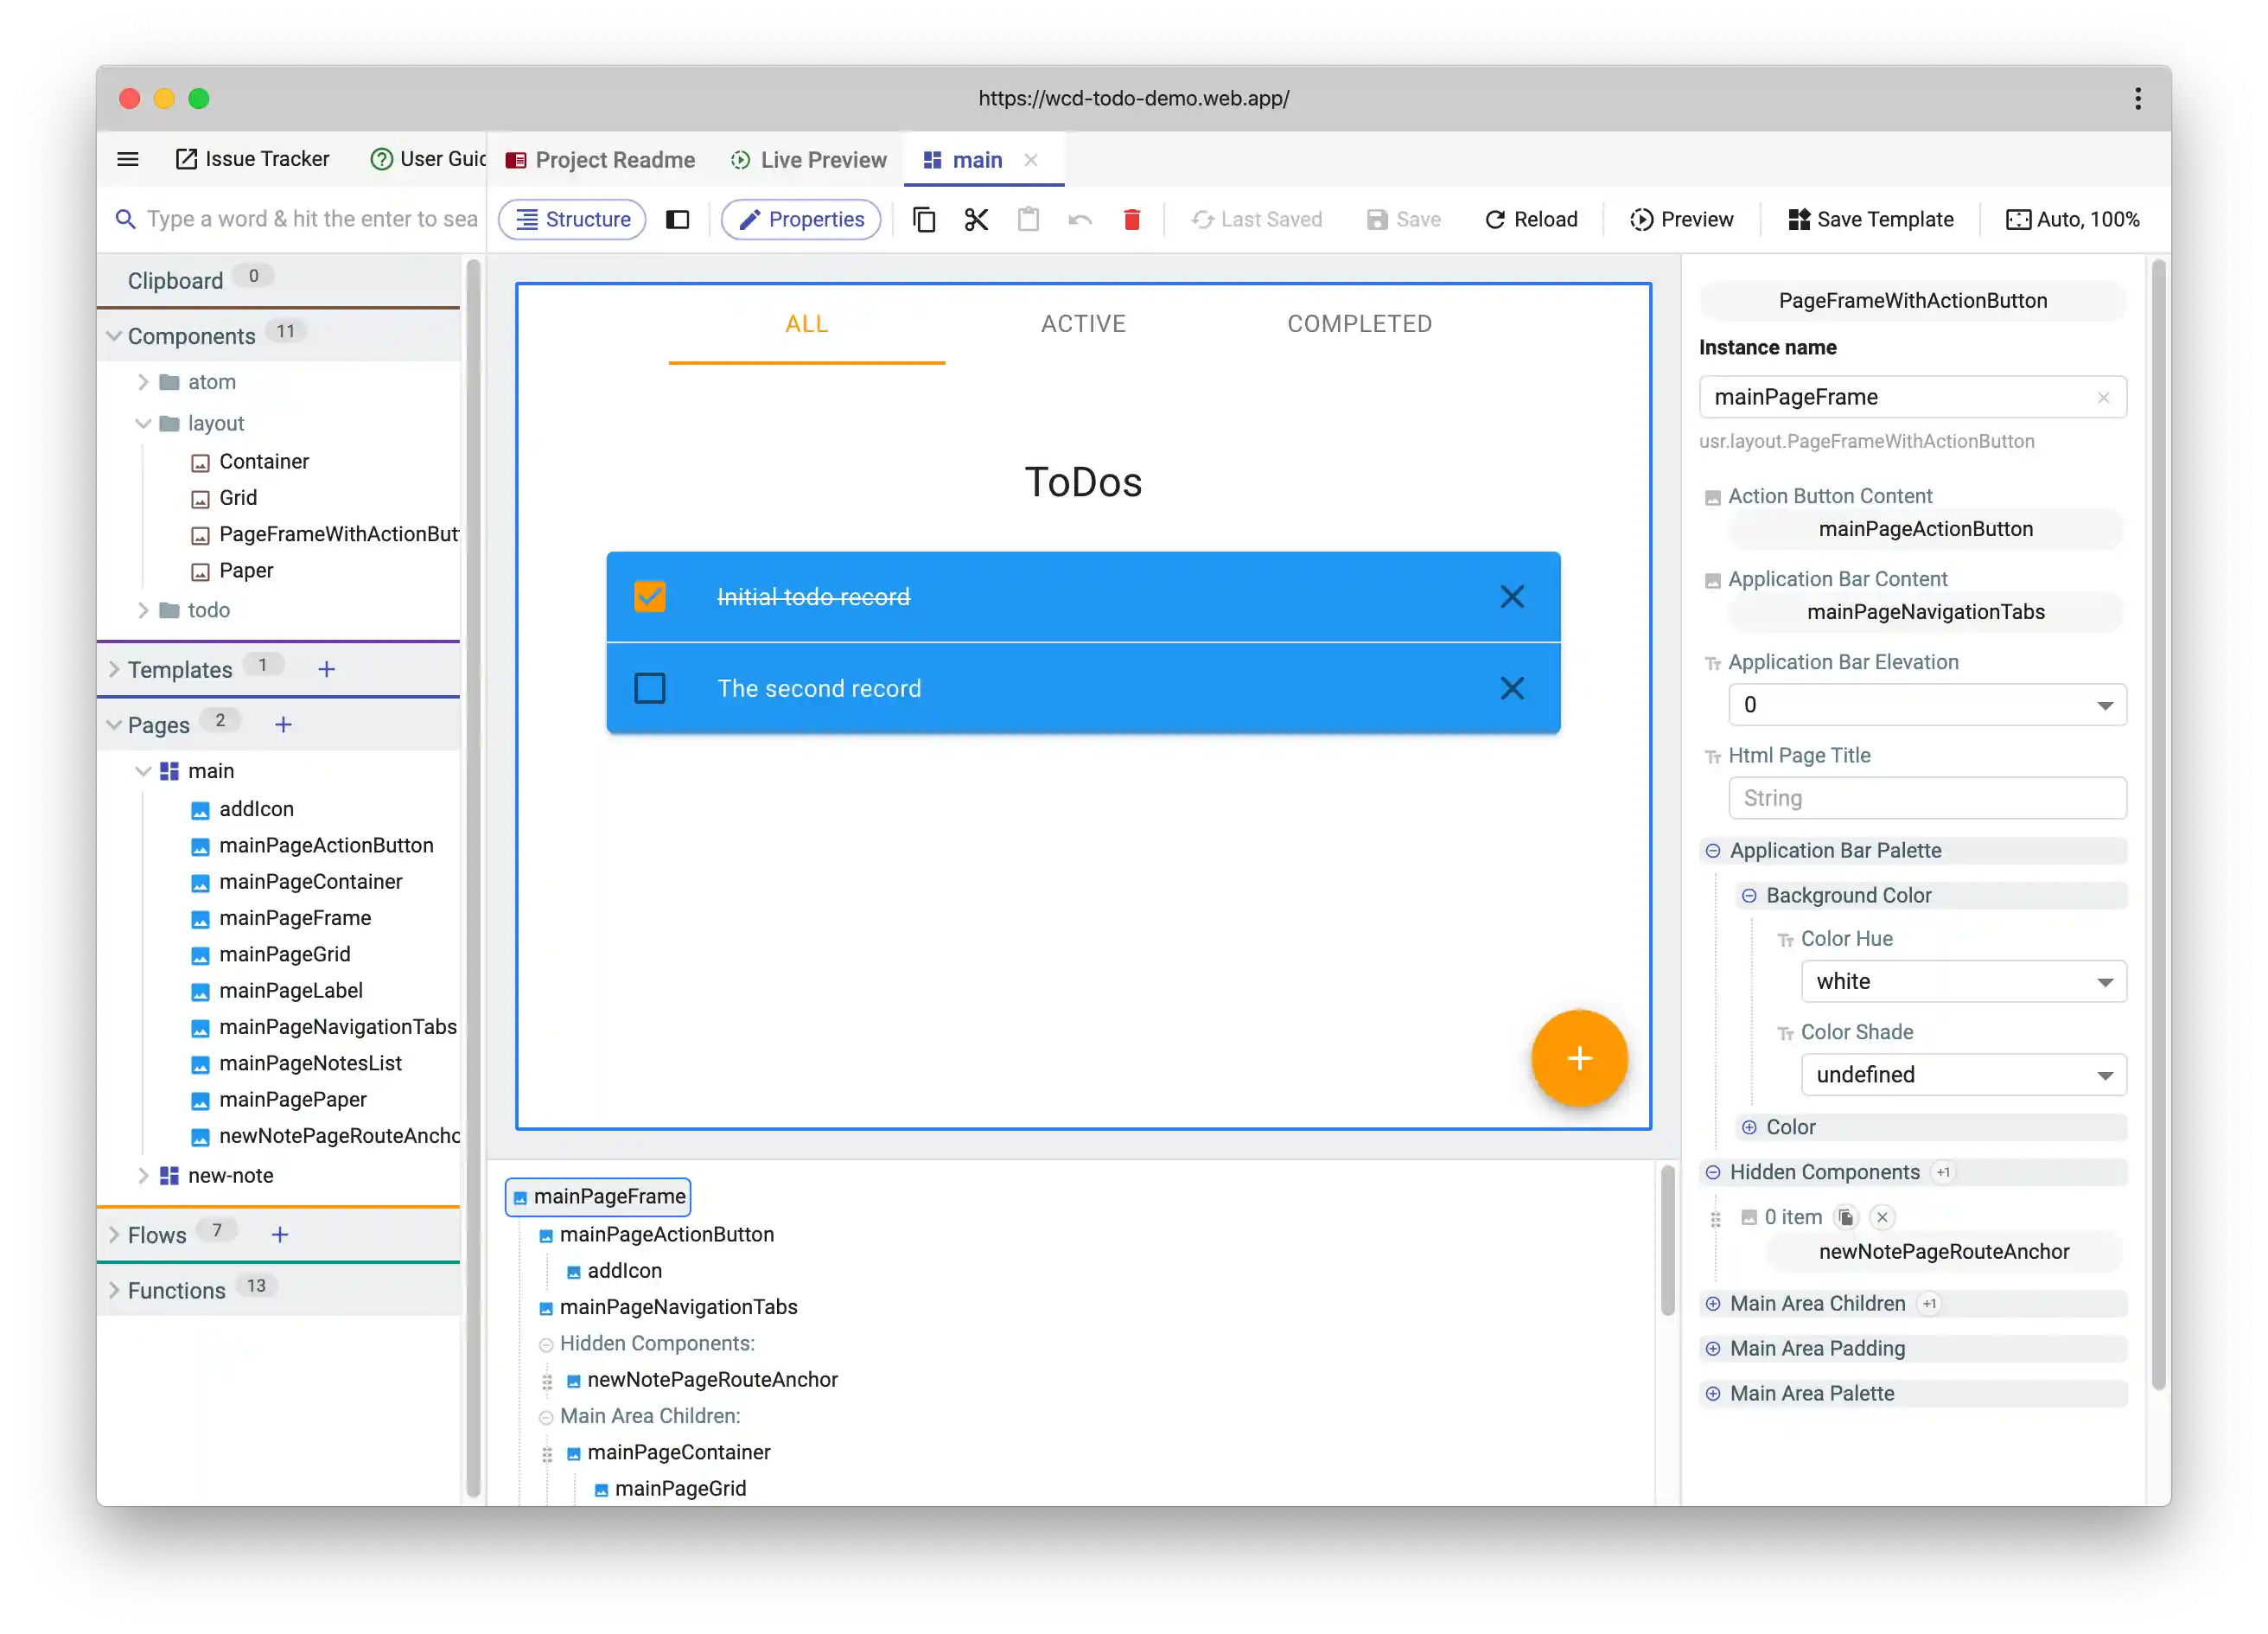Select the COMPLETED tab in the canvas

1360,323
